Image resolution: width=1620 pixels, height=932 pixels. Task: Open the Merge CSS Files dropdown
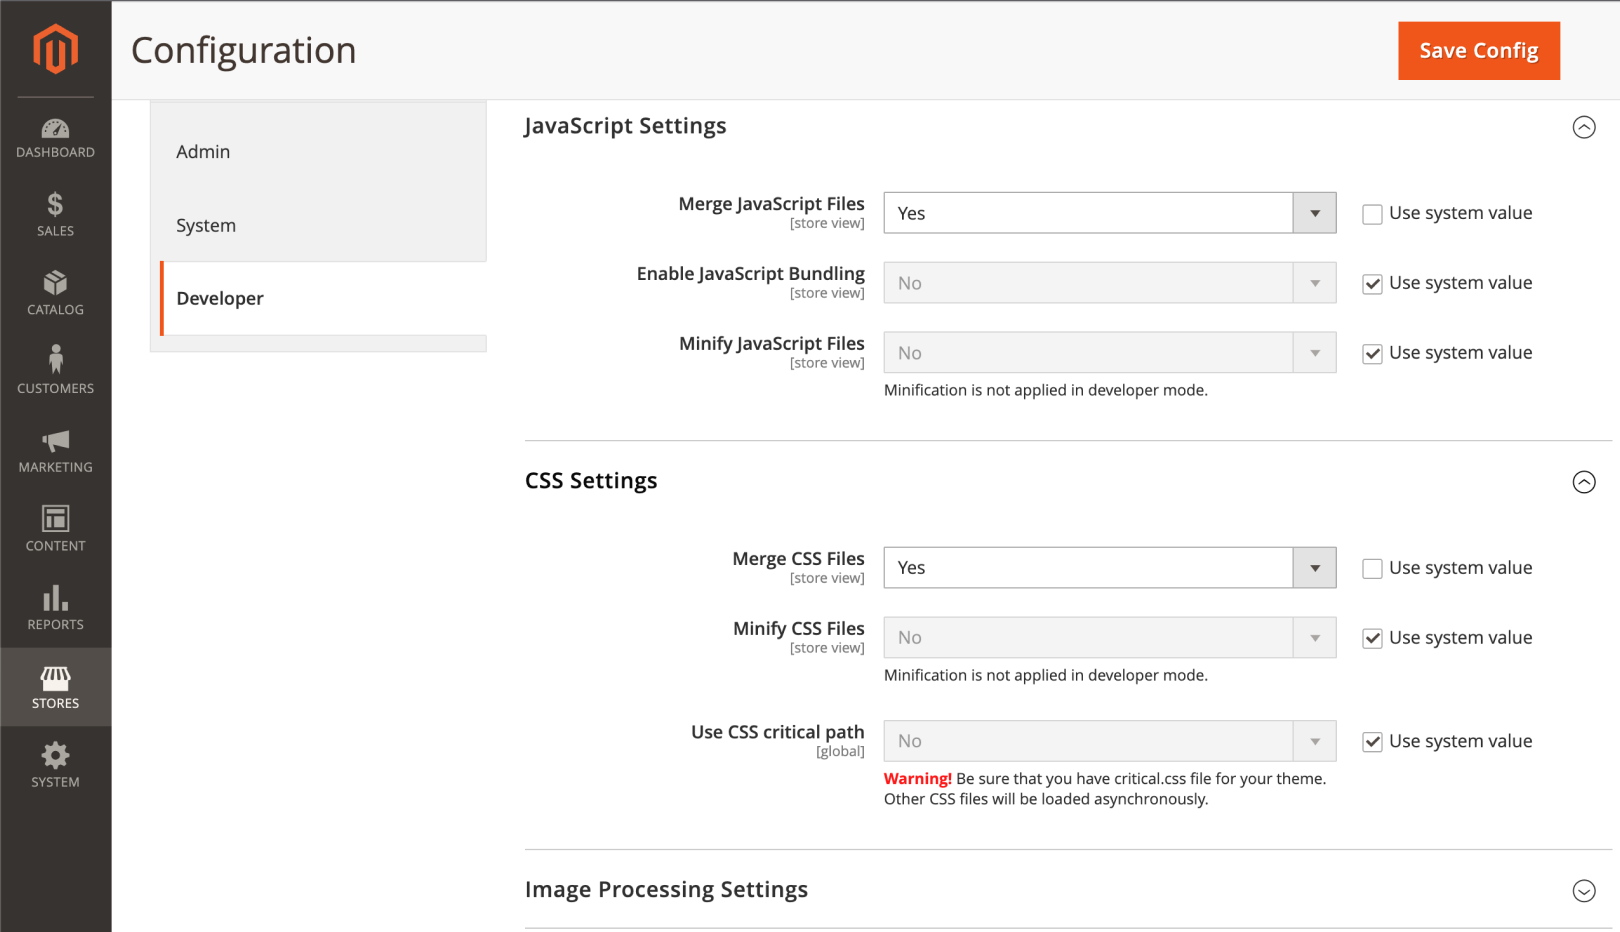1109,568
